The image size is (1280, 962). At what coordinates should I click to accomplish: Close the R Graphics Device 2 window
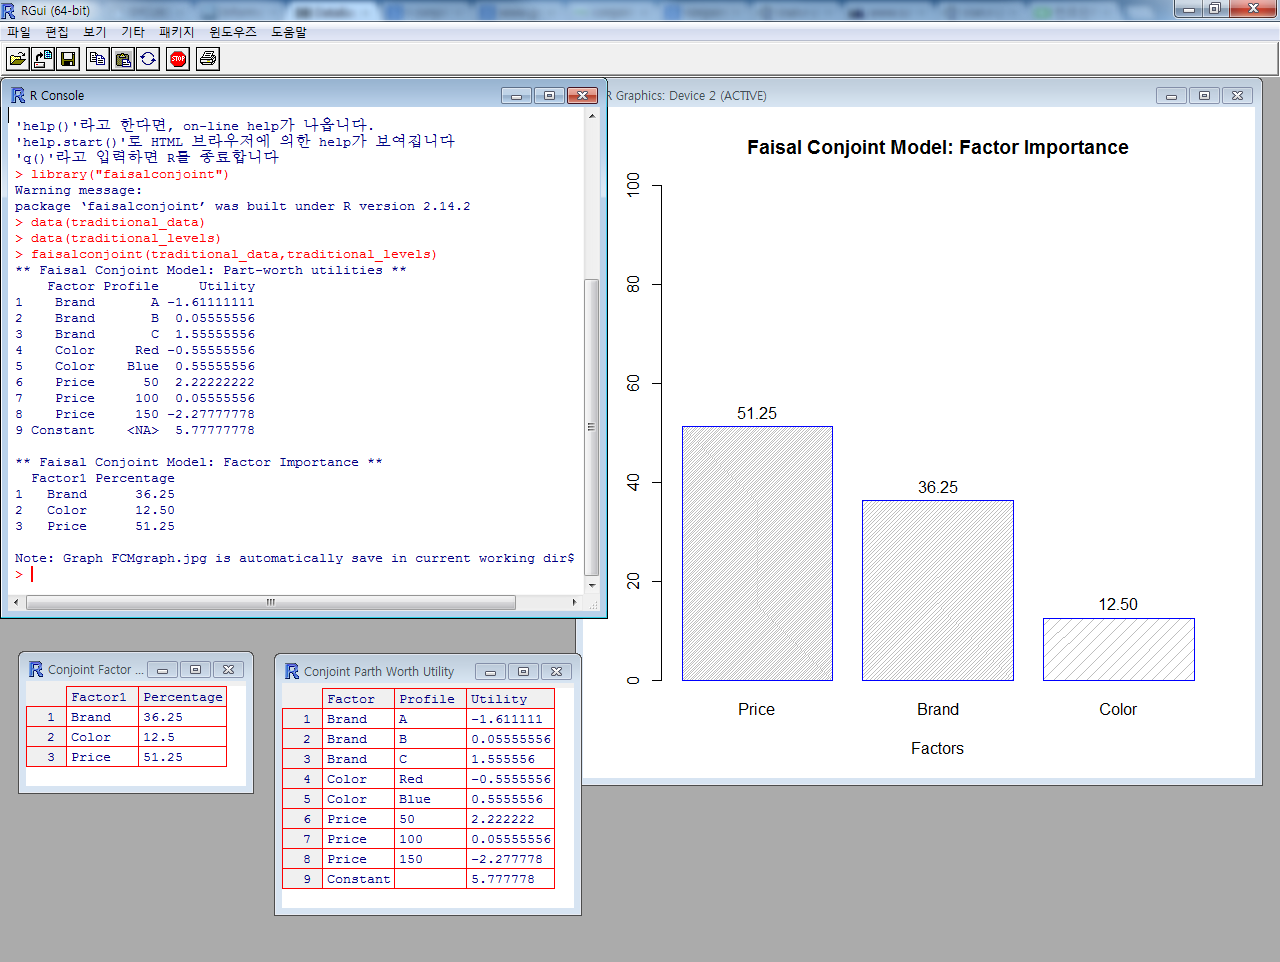tap(1237, 96)
